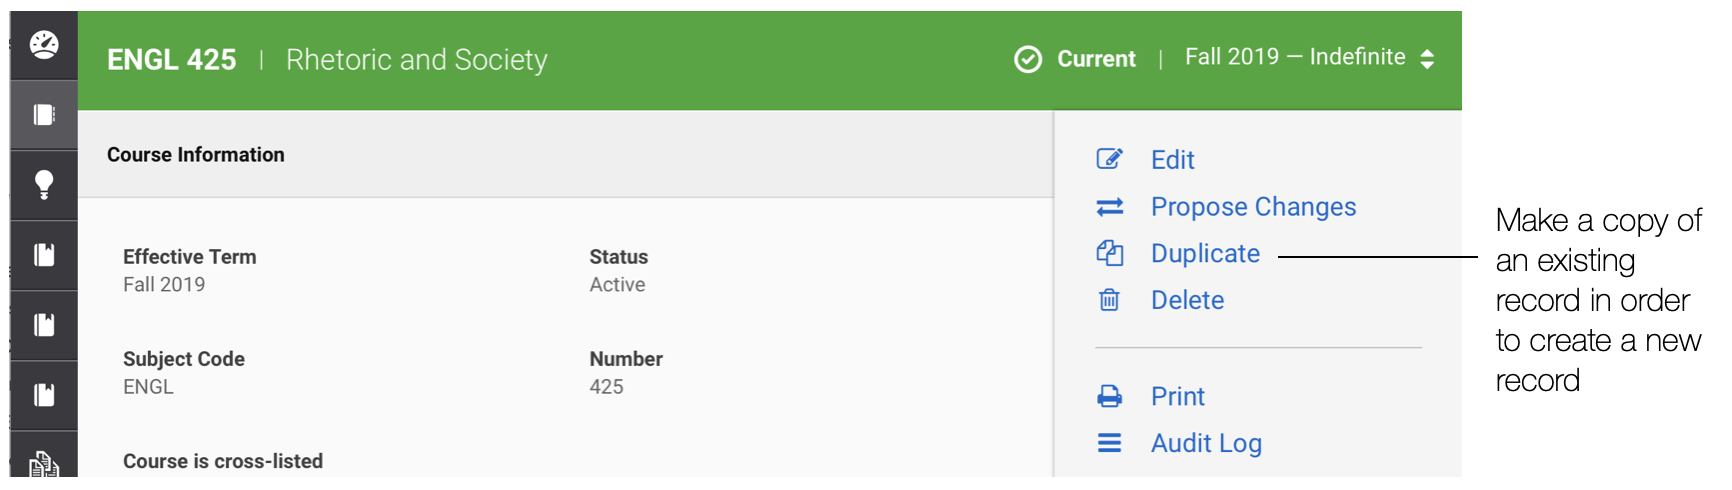Image resolution: width=1732 pixels, height=490 pixels.
Task: Open the Edit link
Action: (1173, 160)
